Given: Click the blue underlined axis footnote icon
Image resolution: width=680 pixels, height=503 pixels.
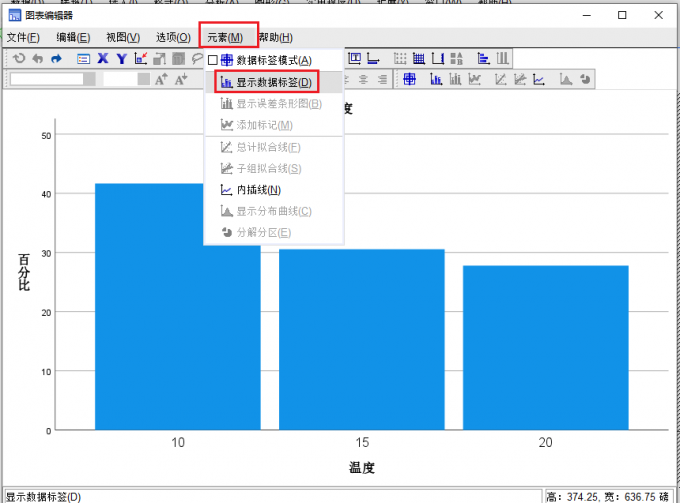Looking at the screenshot, I should (373, 58).
